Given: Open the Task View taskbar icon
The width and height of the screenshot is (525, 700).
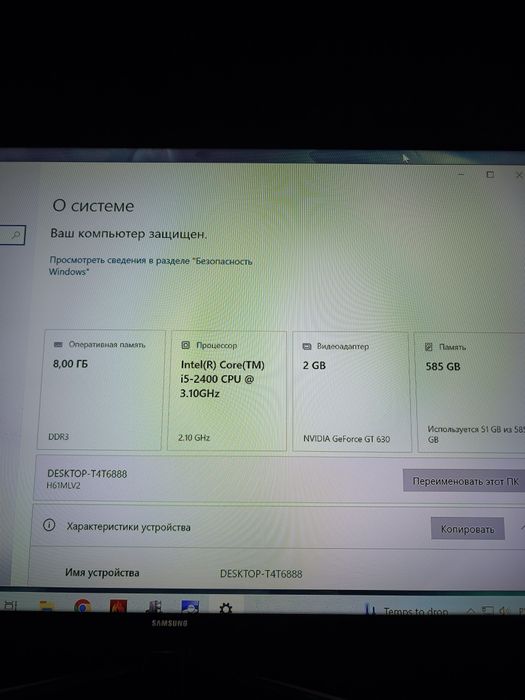Looking at the screenshot, I should click(10, 605).
